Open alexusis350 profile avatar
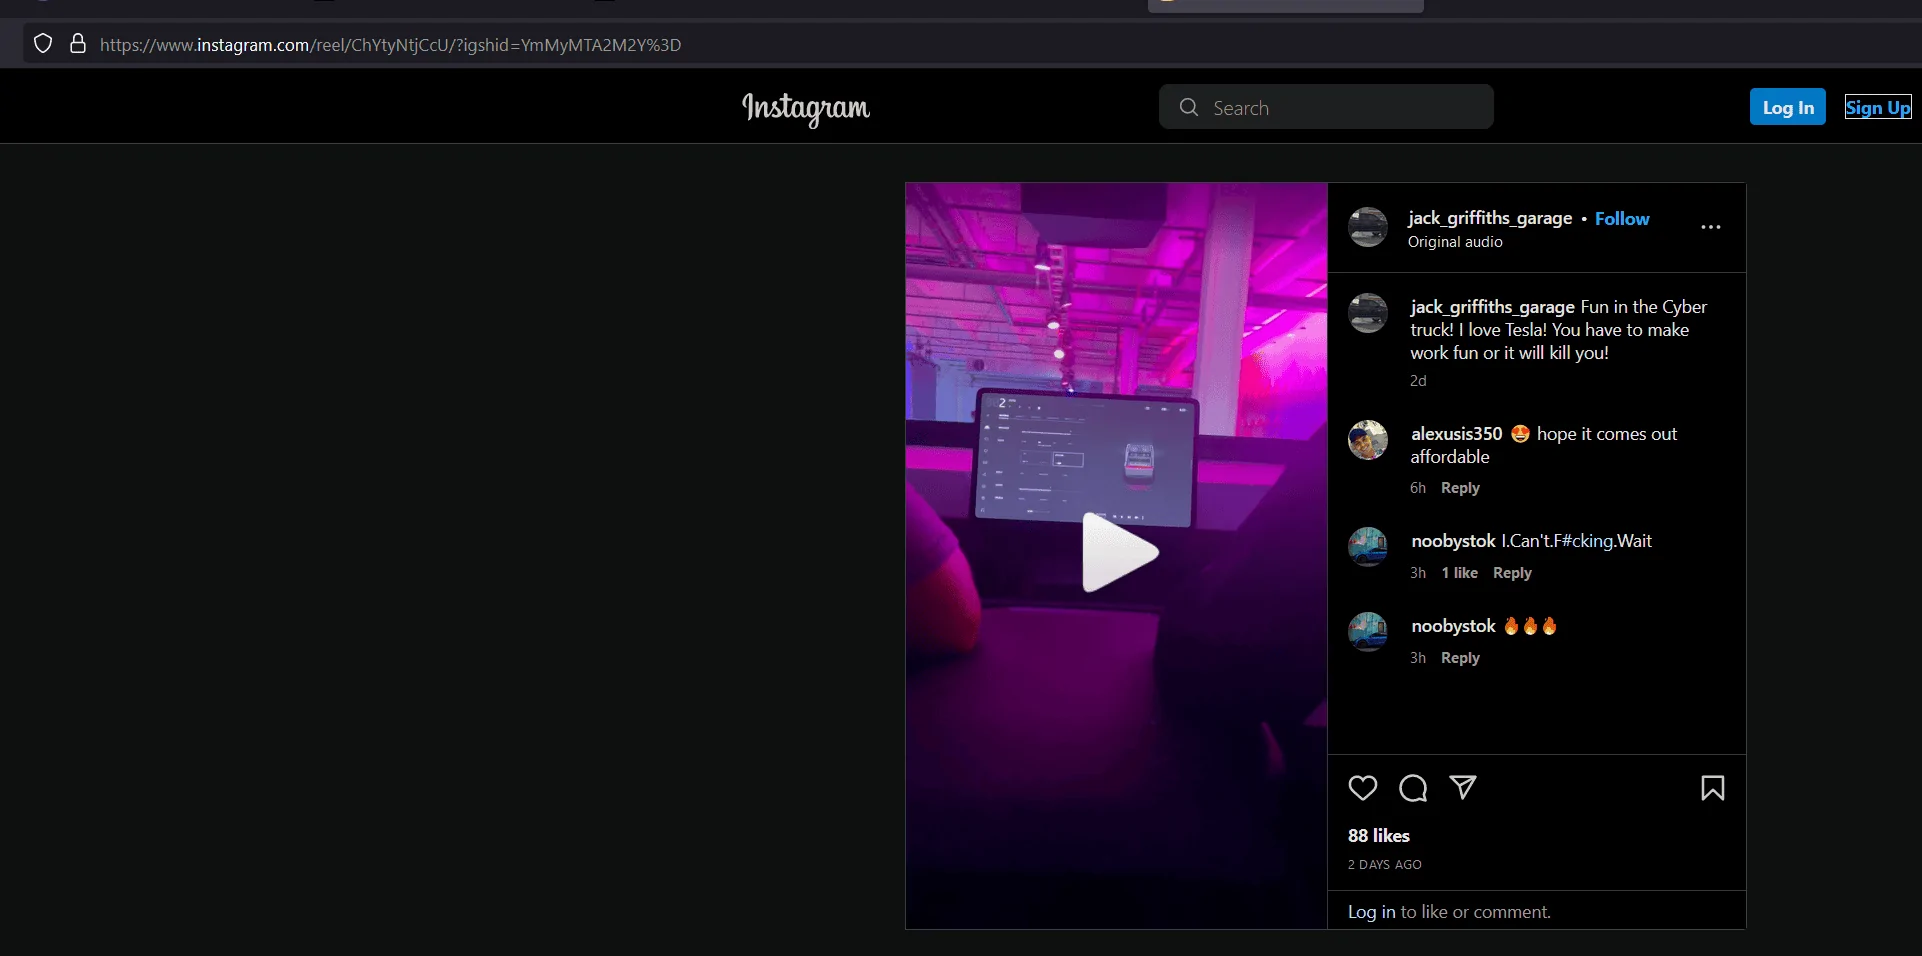This screenshot has width=1922, height=956. point(1367,440)
